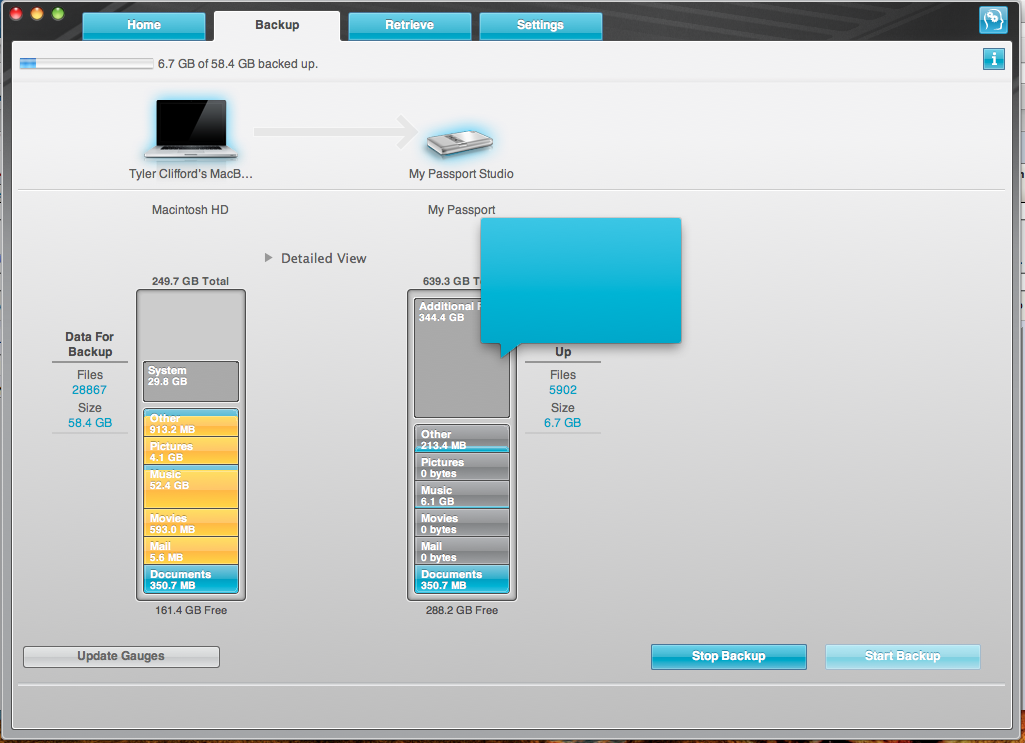The height and width of the screenshot is (743, 1025).
Task: Go to the Settings tab
Action: 540,25
